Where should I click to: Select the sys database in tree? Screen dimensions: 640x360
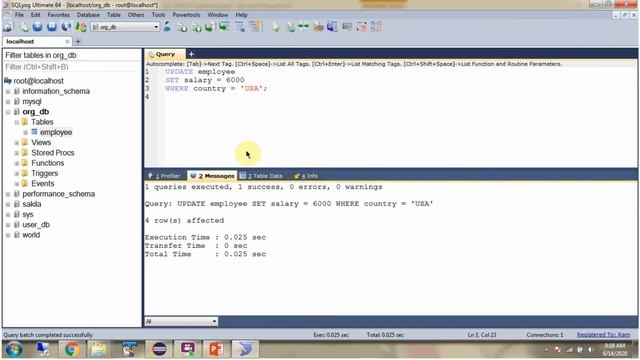click(28, 214)
